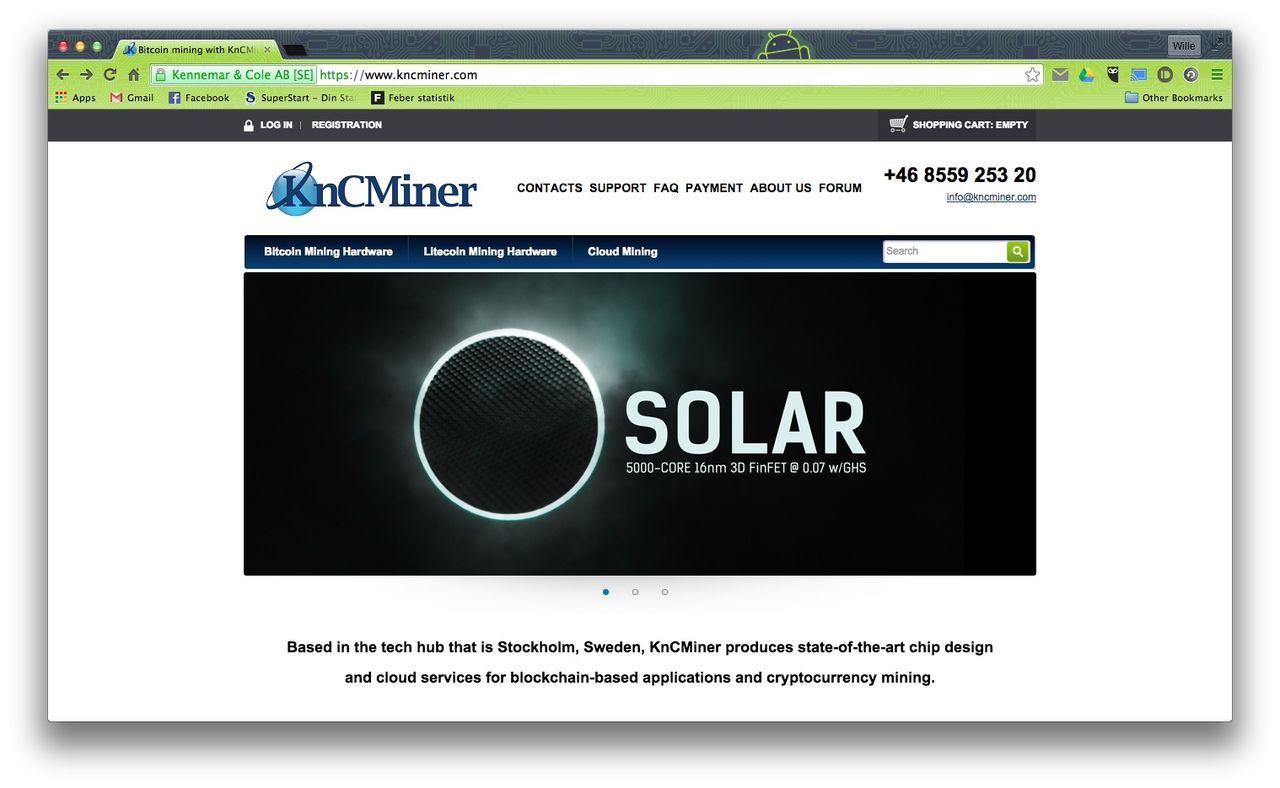Open Cloud Mining category
Viewport: 1280px width, 788px height.
(623, 252)
